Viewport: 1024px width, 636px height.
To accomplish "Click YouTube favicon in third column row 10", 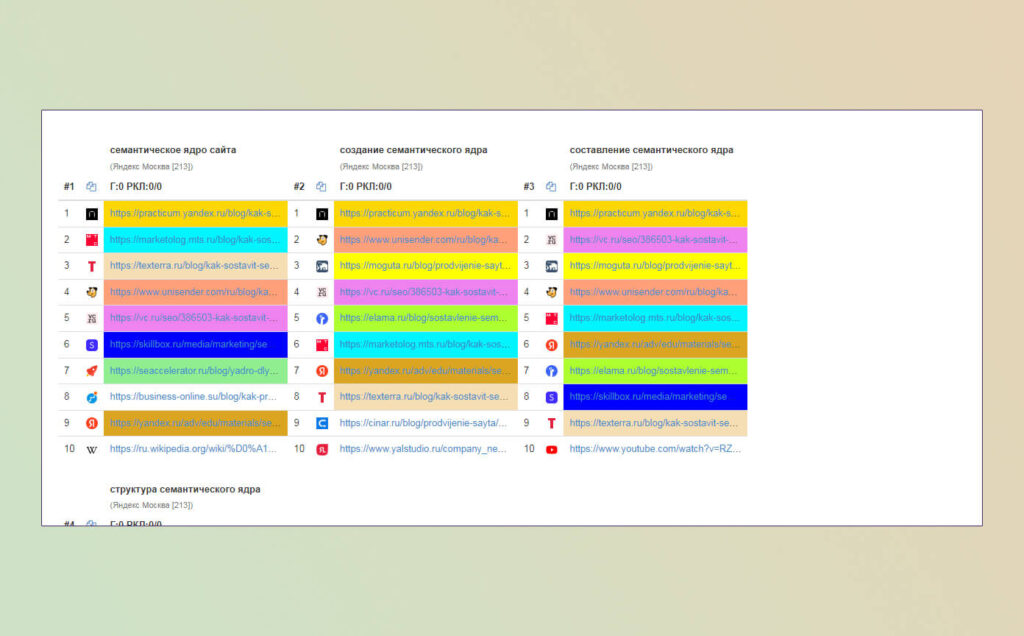I will tap(552, 449).
